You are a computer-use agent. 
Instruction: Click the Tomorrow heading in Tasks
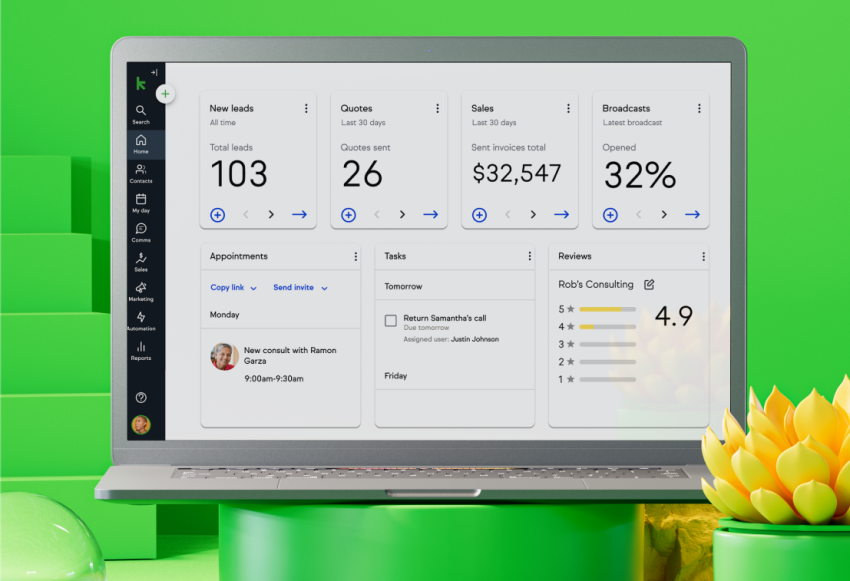pos(403,286)
